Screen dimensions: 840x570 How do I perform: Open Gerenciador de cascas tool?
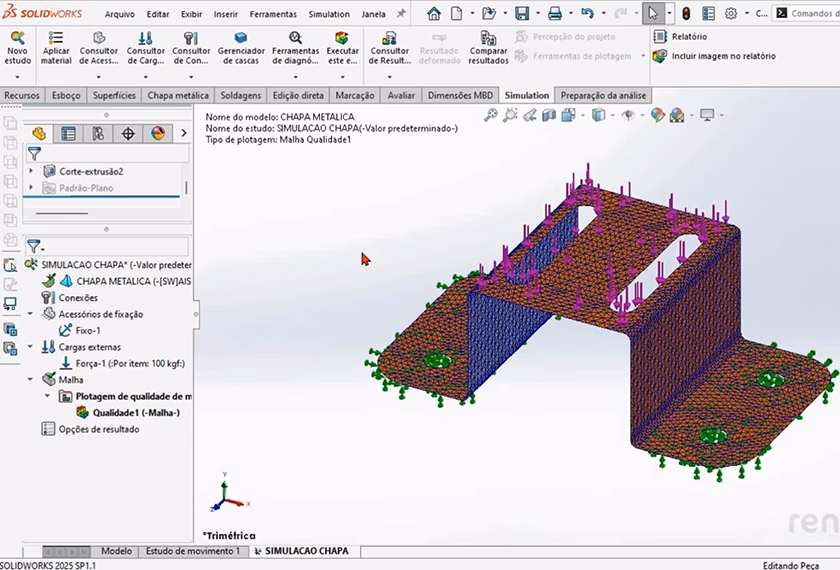point(241,37)
